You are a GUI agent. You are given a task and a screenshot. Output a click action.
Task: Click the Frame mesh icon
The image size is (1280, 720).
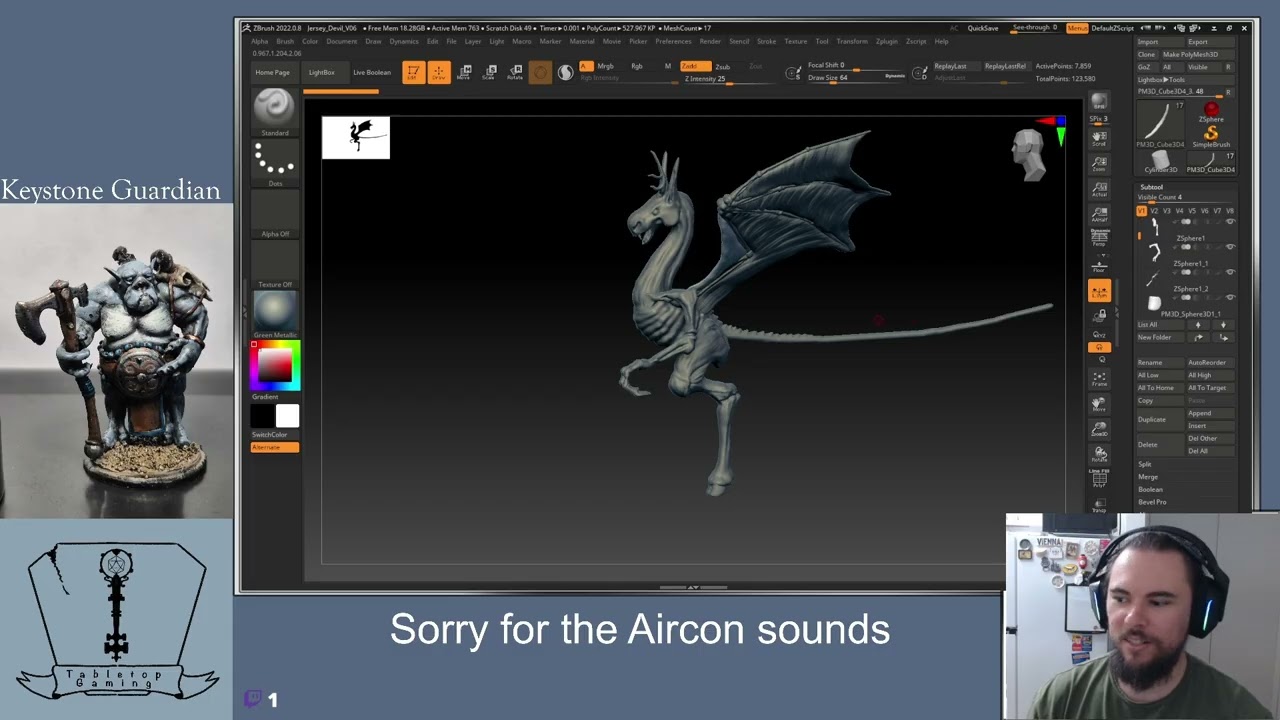(x=1099, y=379)
